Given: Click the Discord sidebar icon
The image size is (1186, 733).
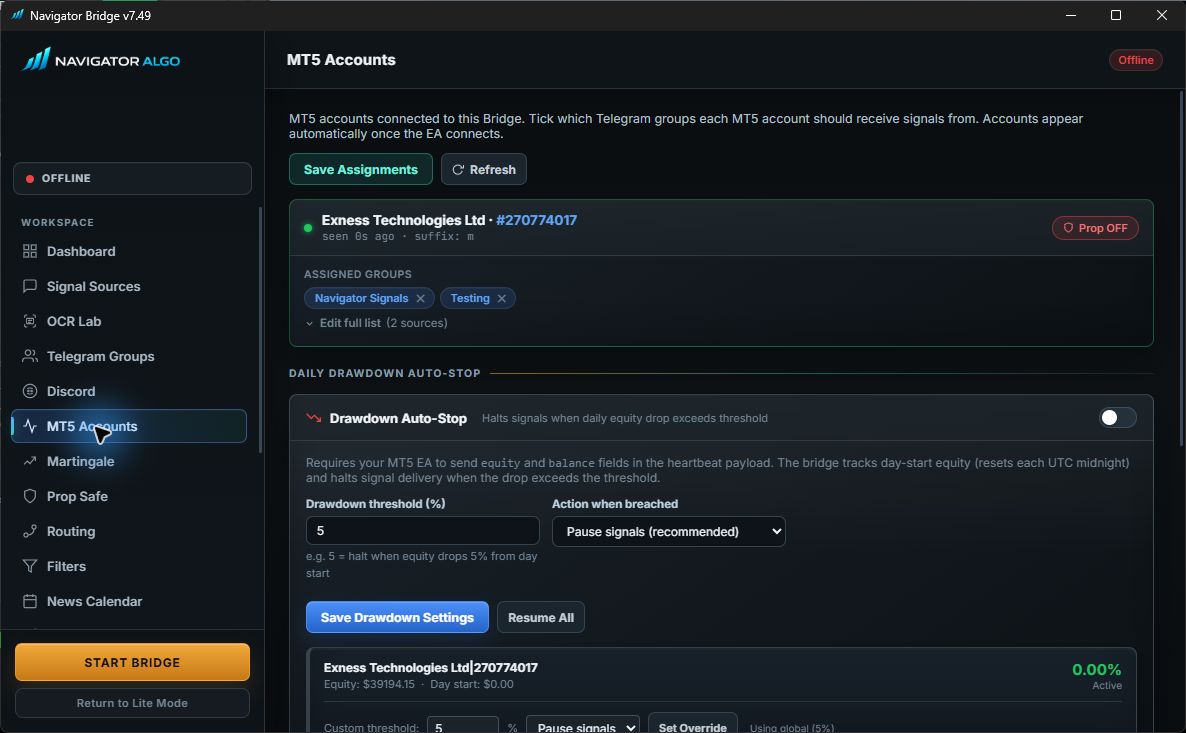Looking at the screenshot, I should [x=29, y=391].
